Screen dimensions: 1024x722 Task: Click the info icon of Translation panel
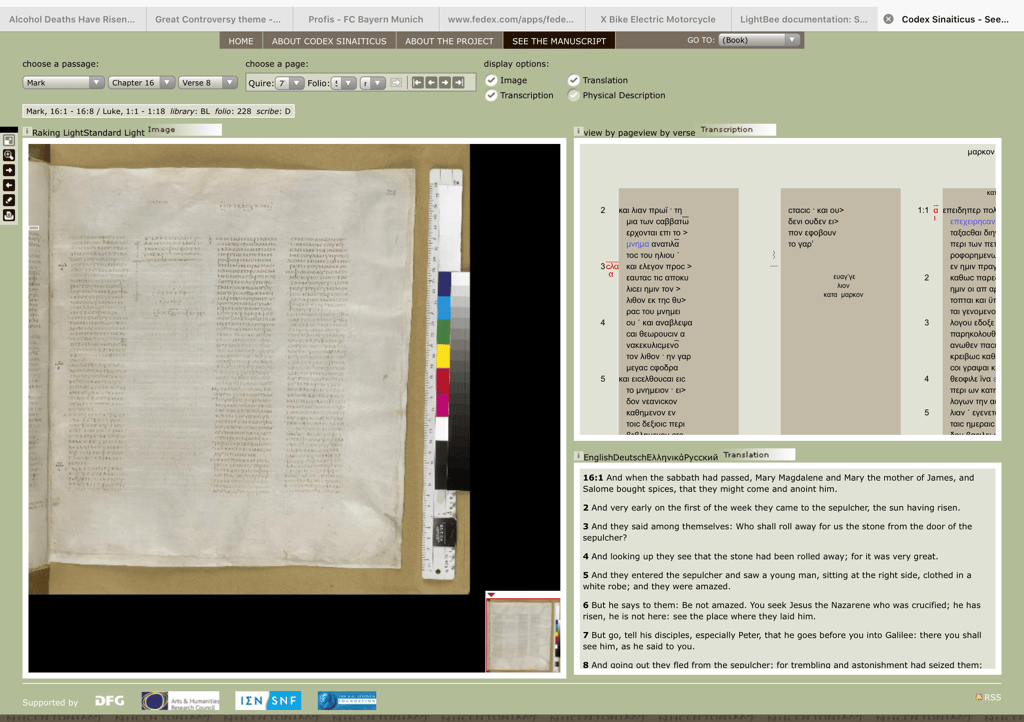[x=579, y=456]
